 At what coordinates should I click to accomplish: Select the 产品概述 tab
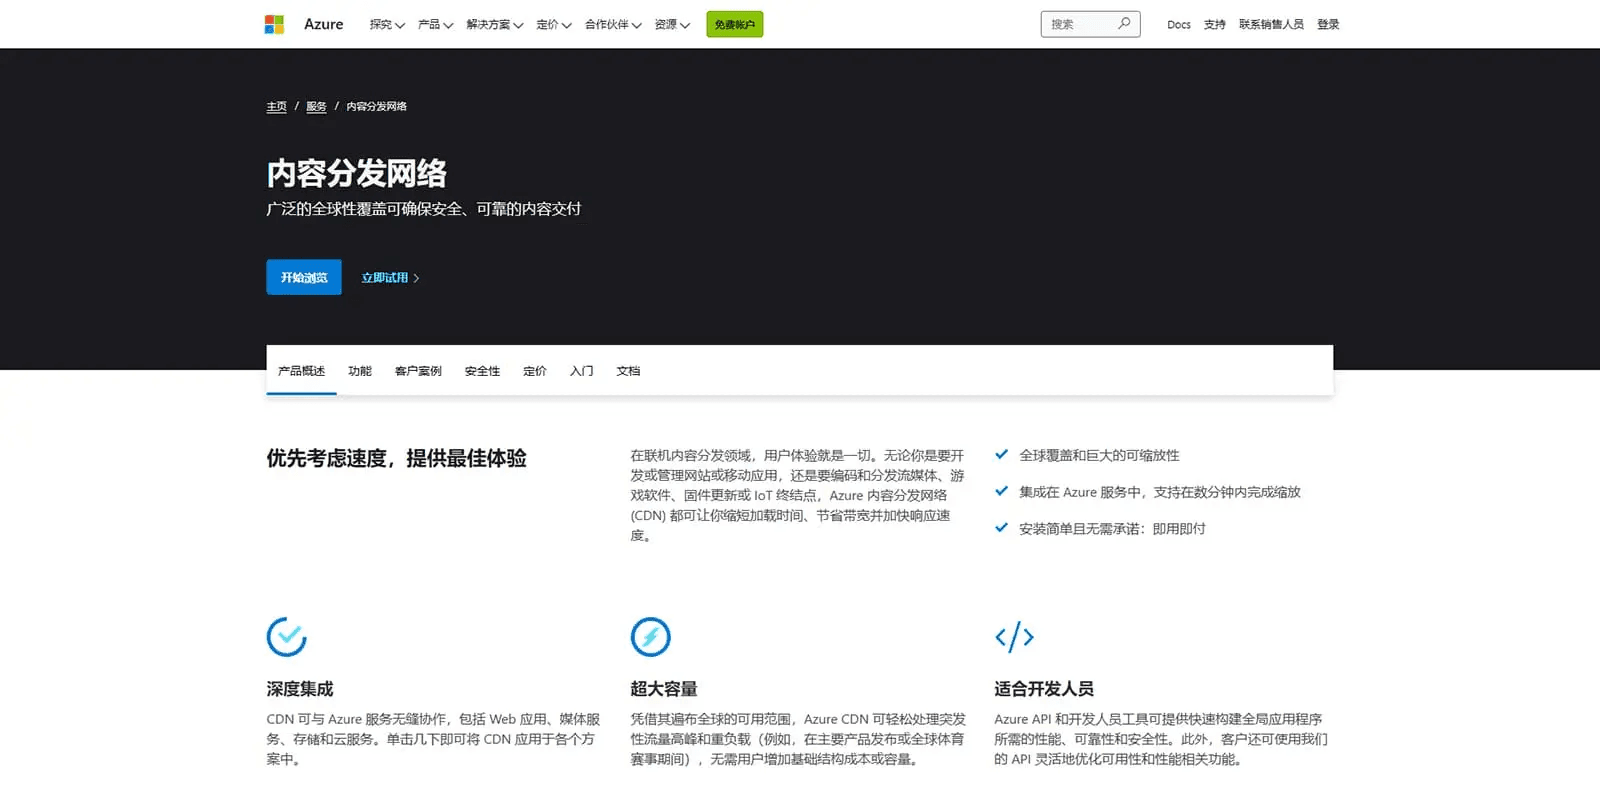[301, 371]
